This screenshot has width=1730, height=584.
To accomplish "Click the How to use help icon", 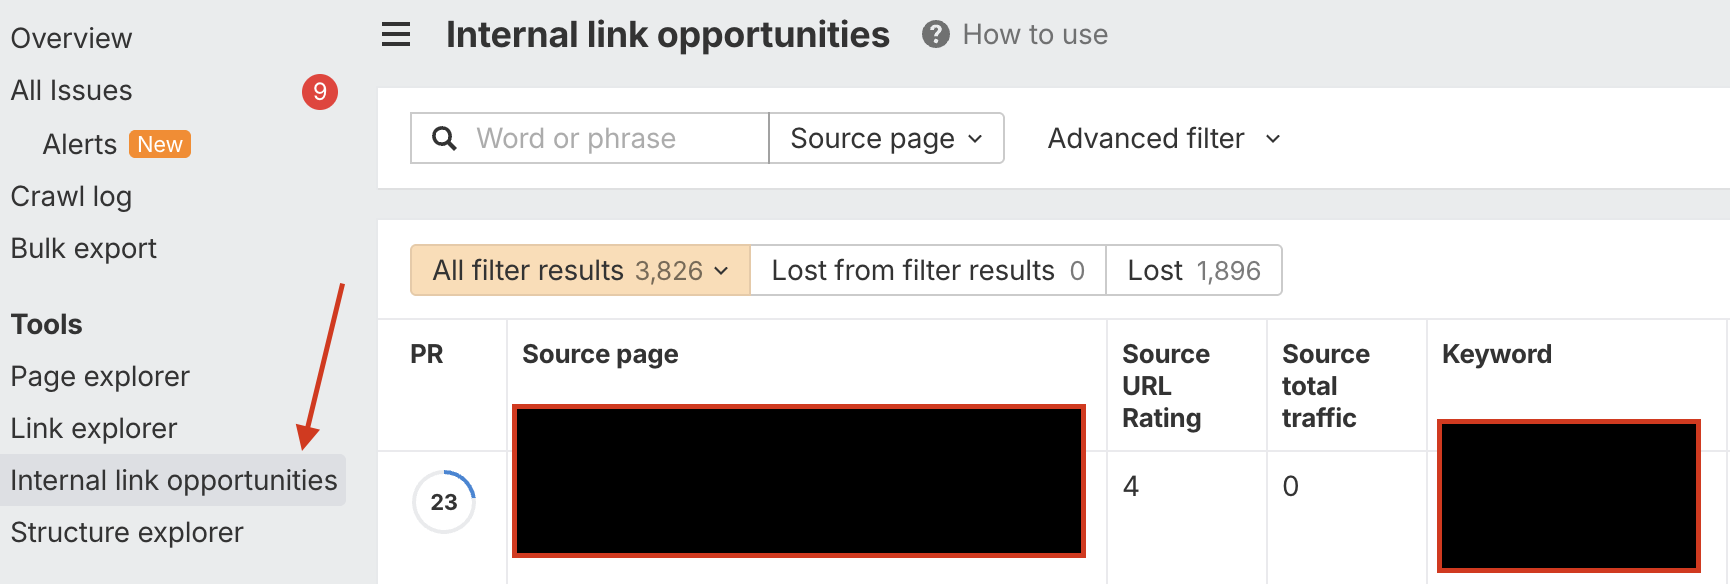I will [x=936, y=35].
